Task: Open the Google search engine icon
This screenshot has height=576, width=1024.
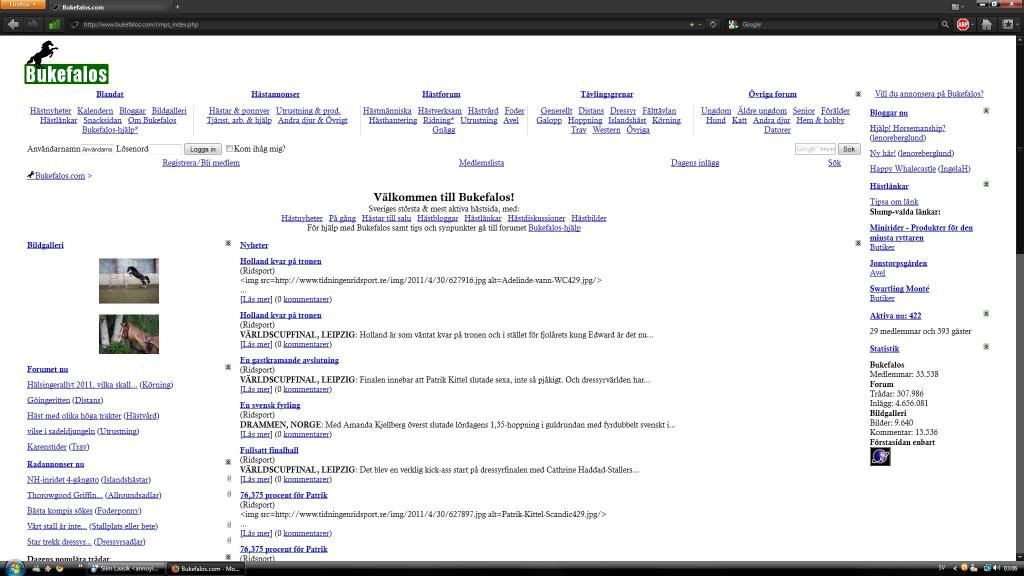Action: [733, 24]
